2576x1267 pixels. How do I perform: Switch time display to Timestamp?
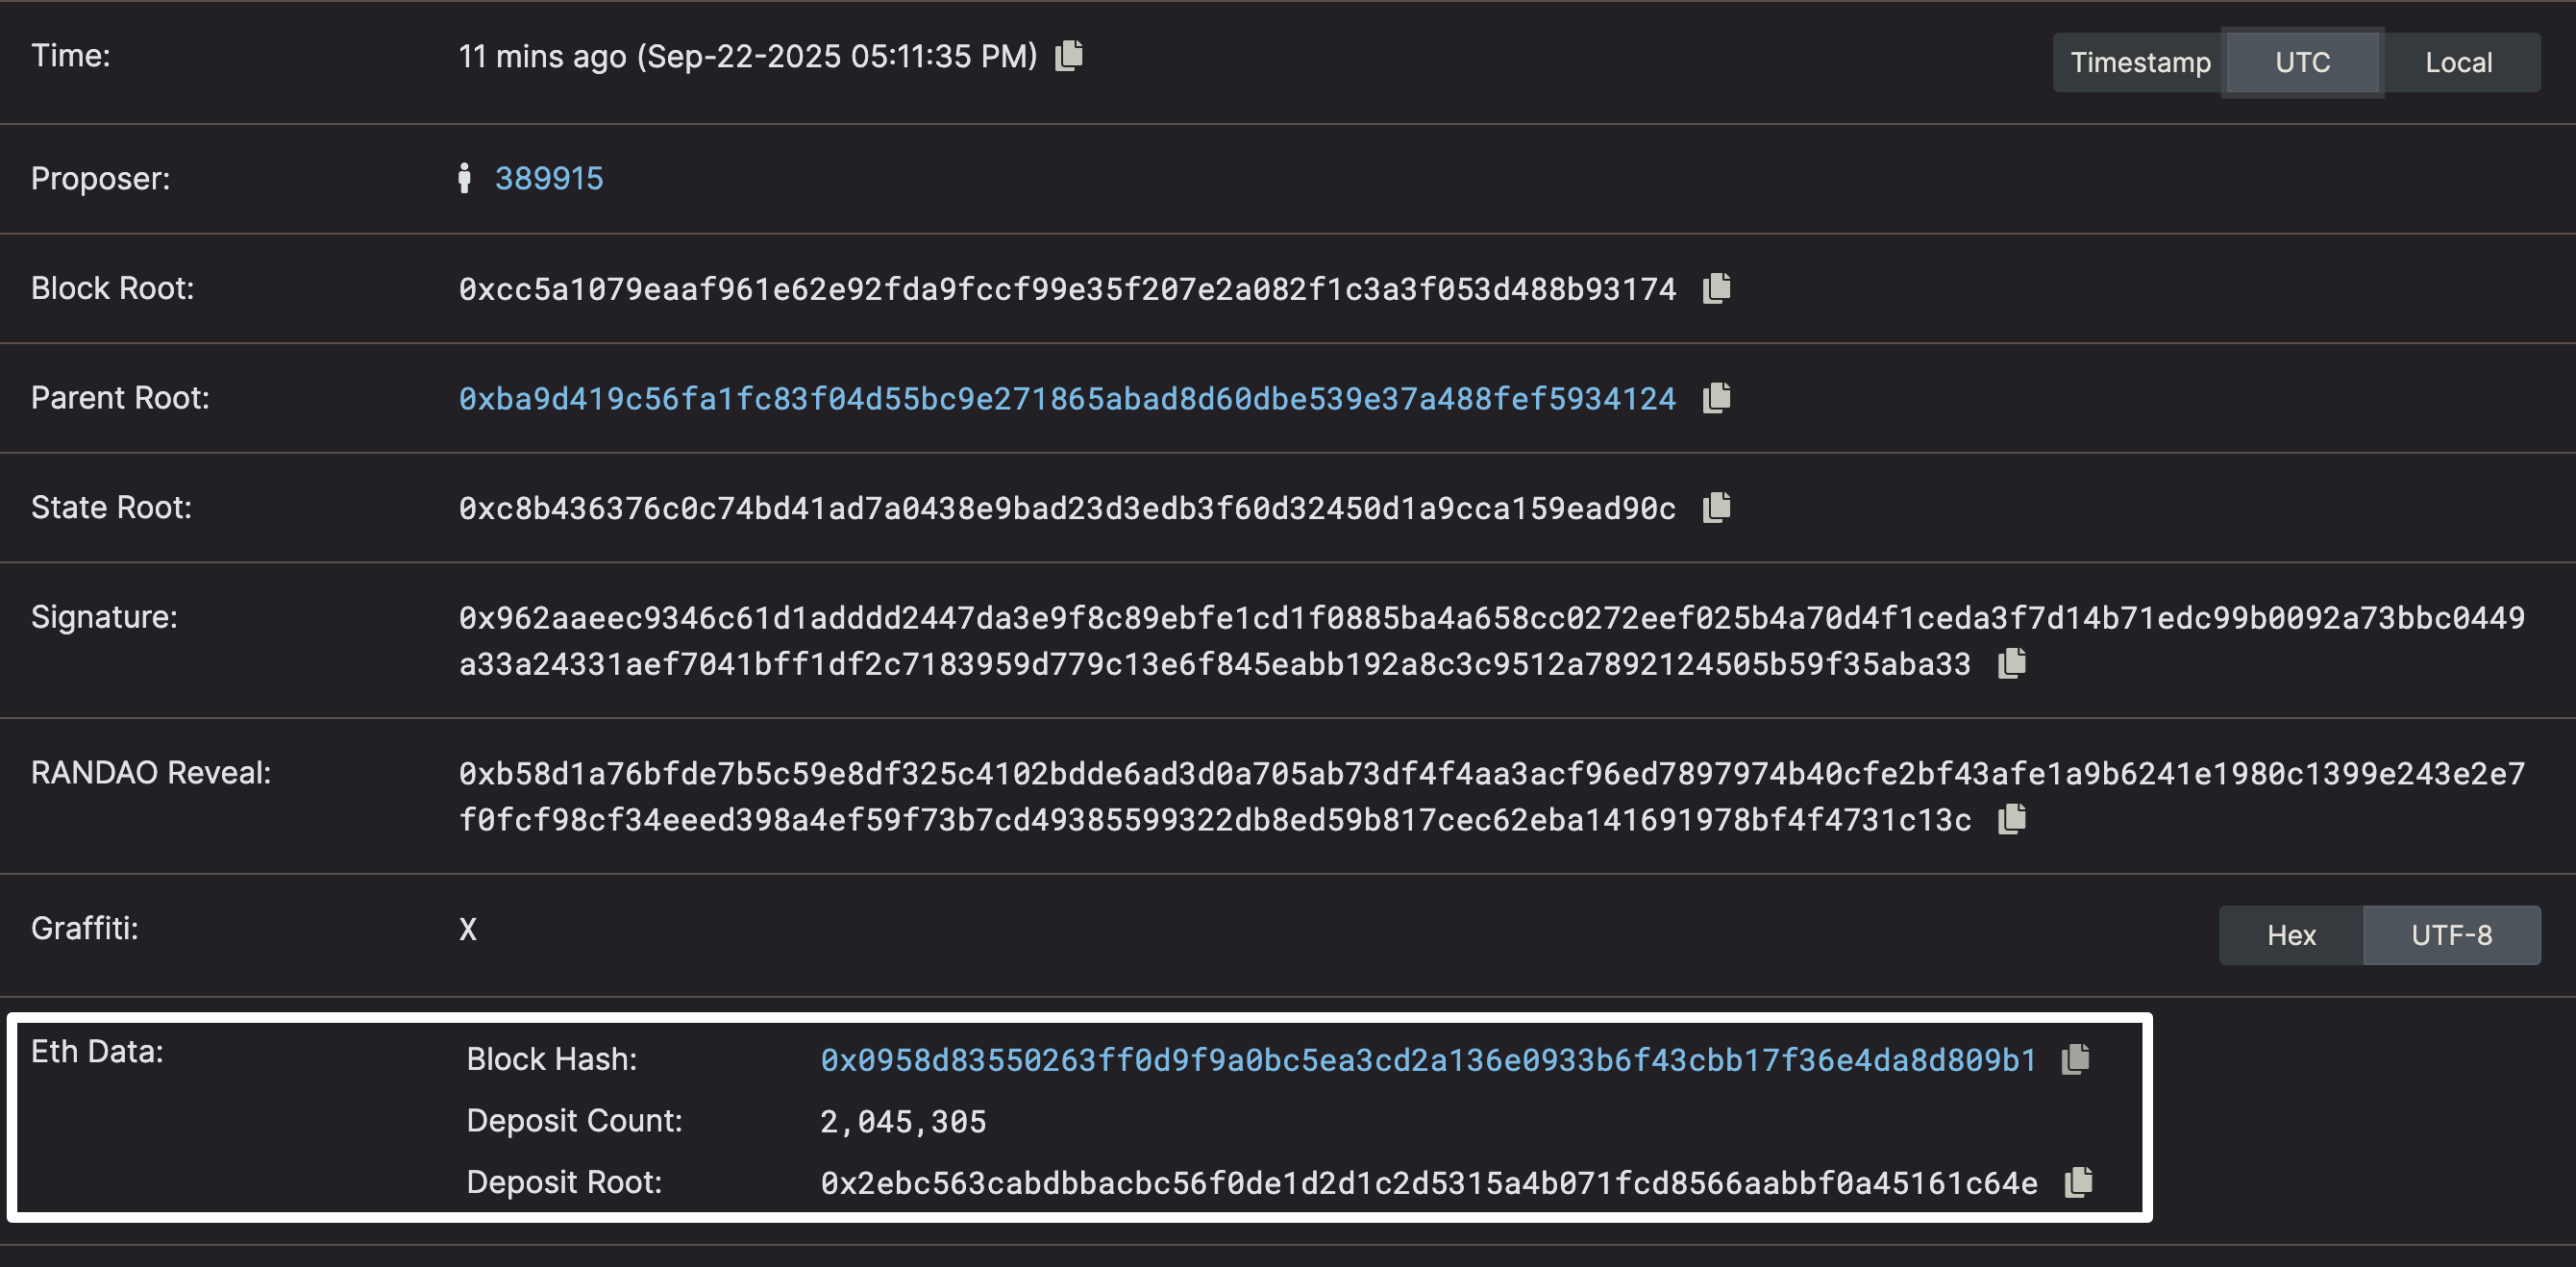pos(2140,62)
